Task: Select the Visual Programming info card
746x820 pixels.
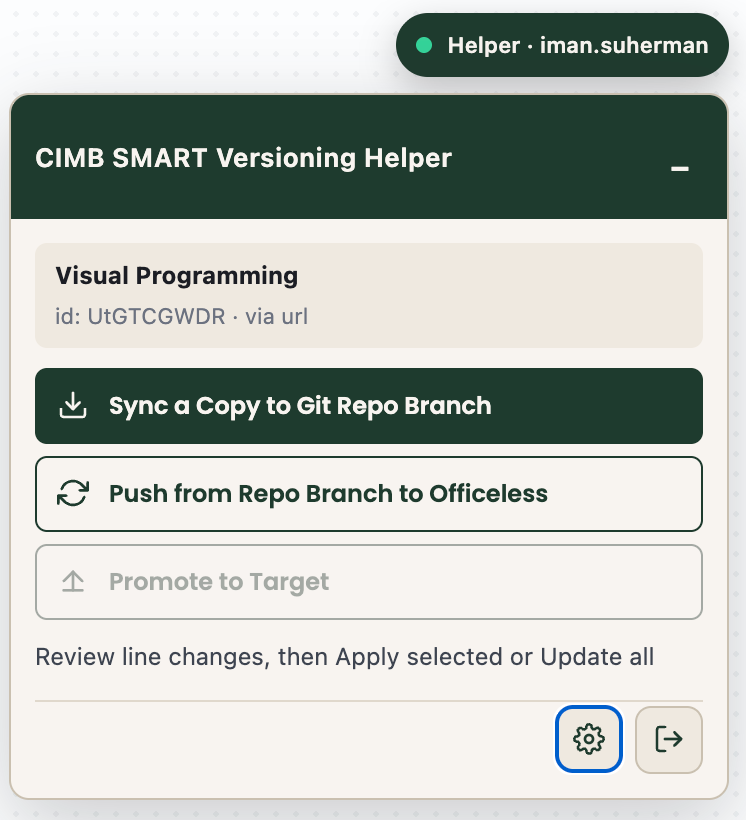Action: [369, 295]
